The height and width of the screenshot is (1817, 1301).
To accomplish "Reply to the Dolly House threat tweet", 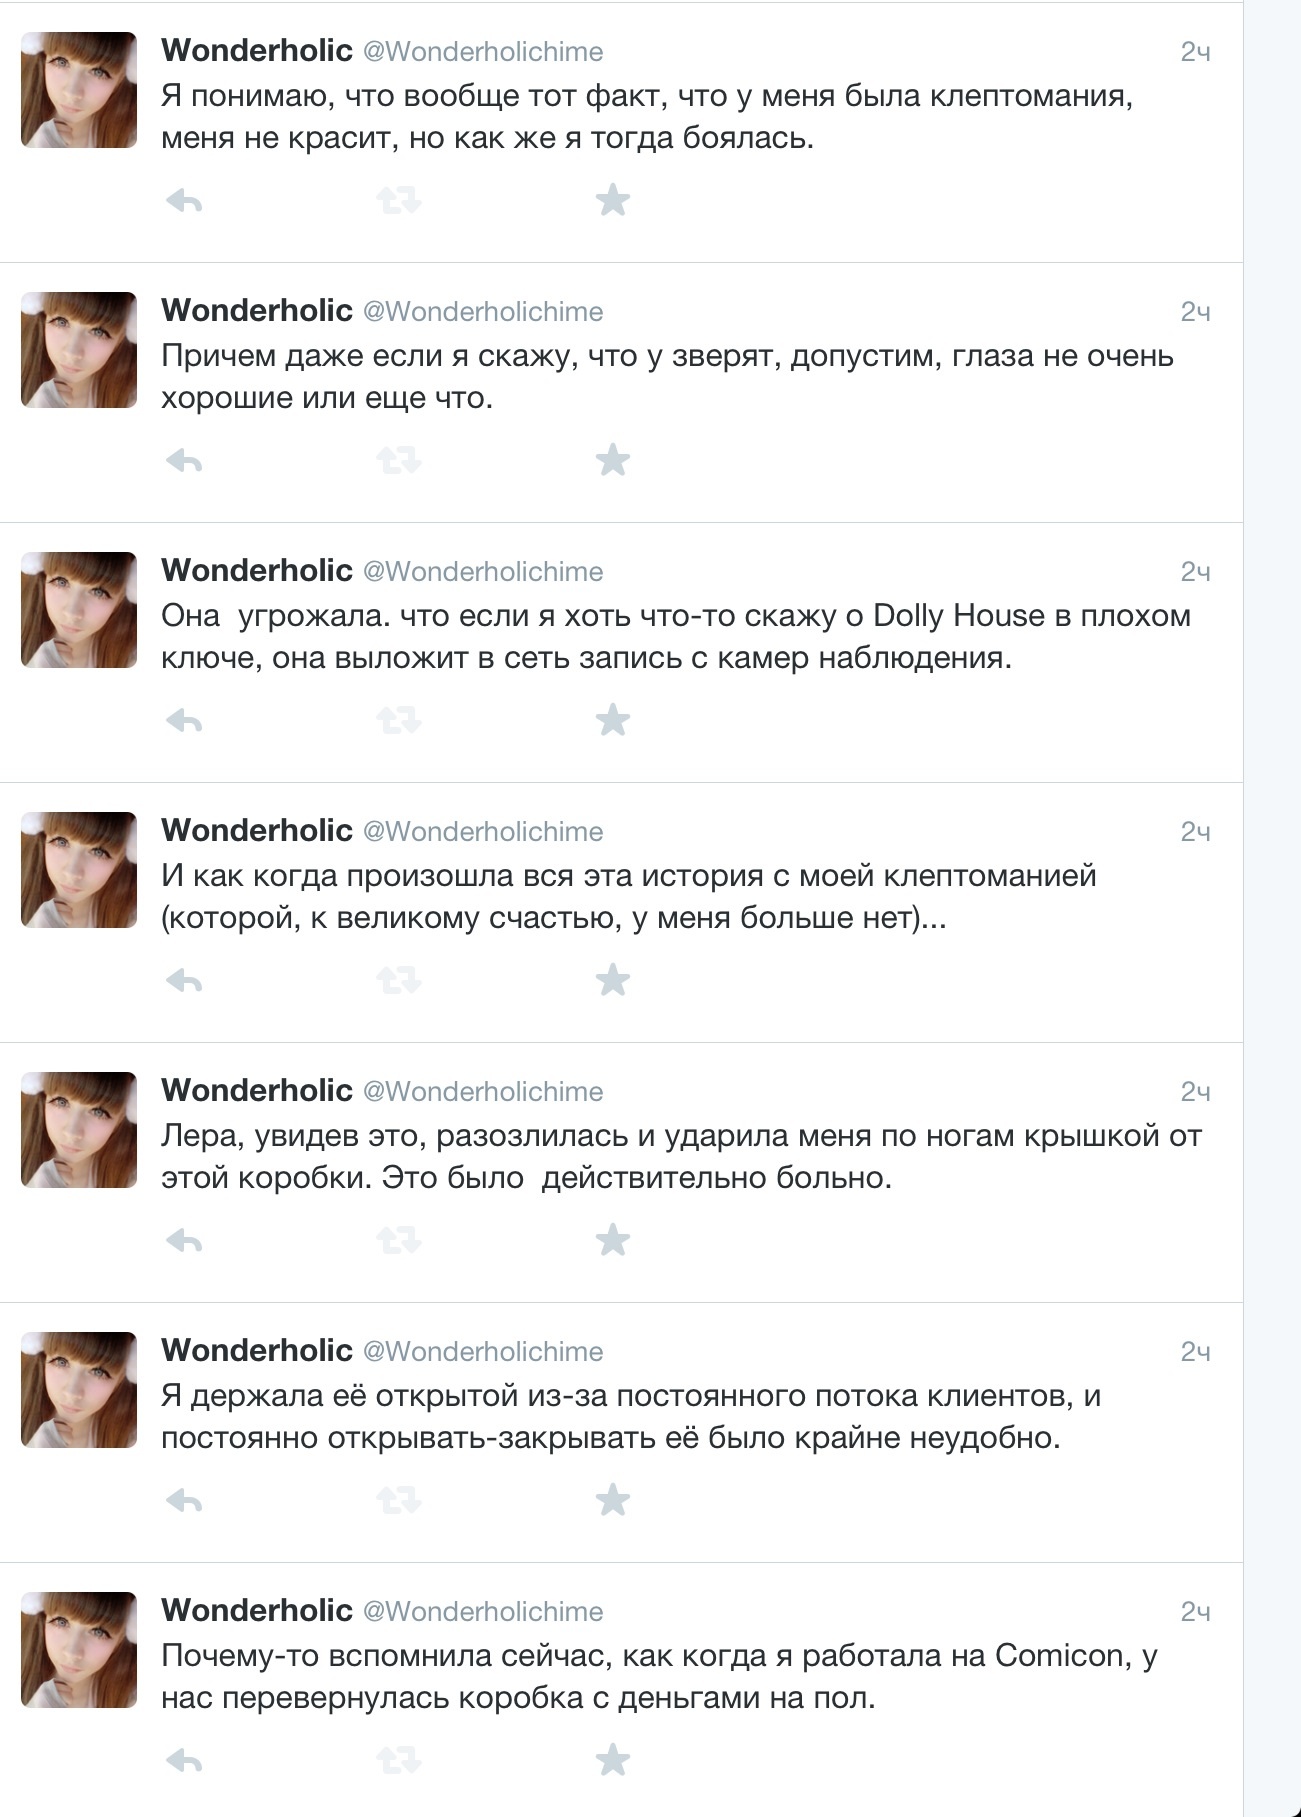I will (x=184, y=721).
